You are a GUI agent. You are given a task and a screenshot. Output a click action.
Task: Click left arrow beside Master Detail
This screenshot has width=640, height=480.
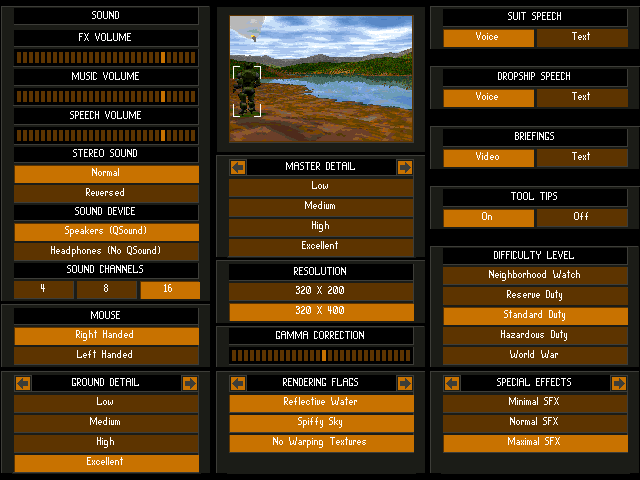click(x=238, y=167)
